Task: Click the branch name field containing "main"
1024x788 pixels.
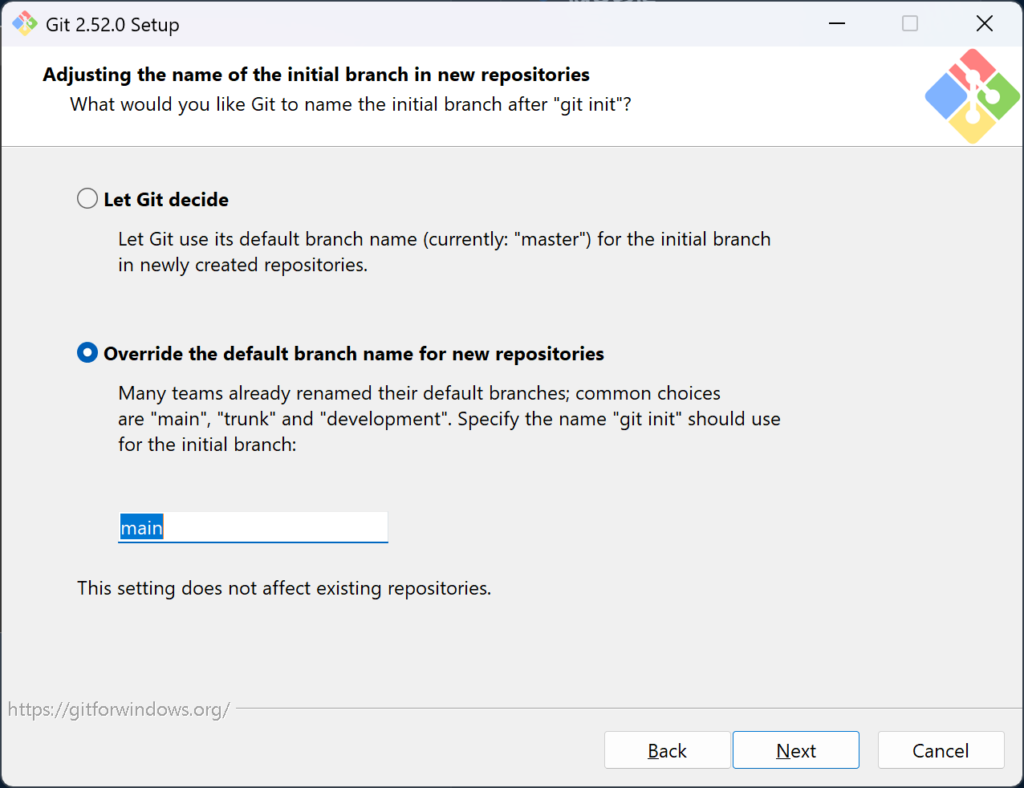Action: click(252, 527)
